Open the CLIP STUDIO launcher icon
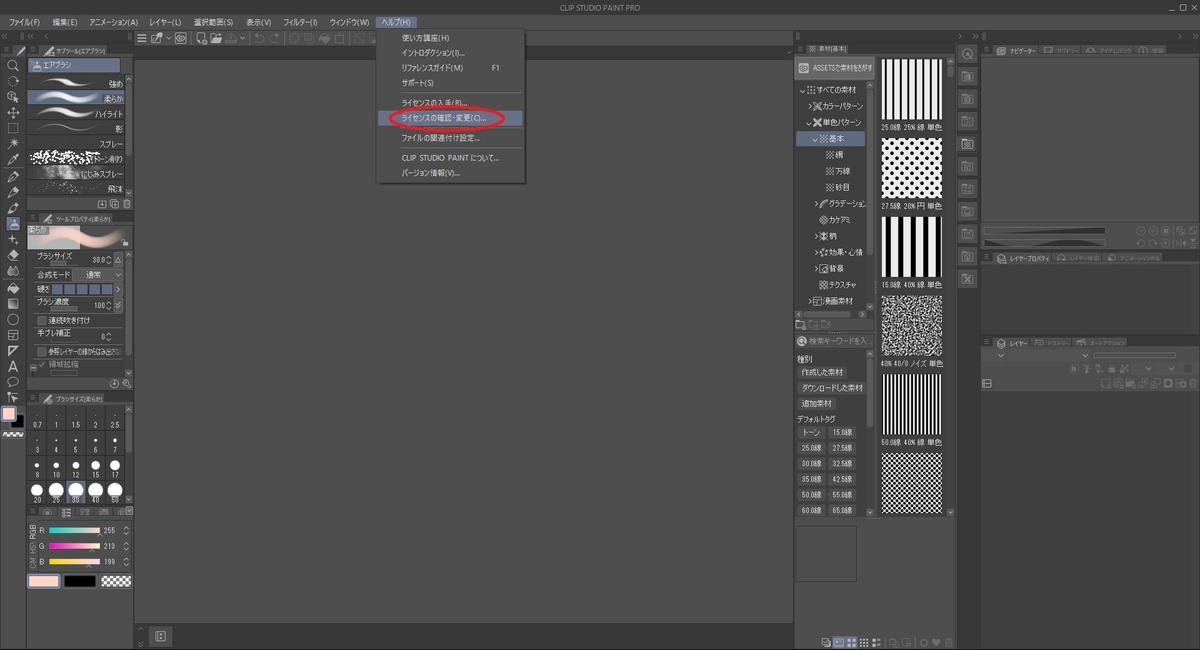Viewport: 1200px width, 650px height. click(182, 38)
